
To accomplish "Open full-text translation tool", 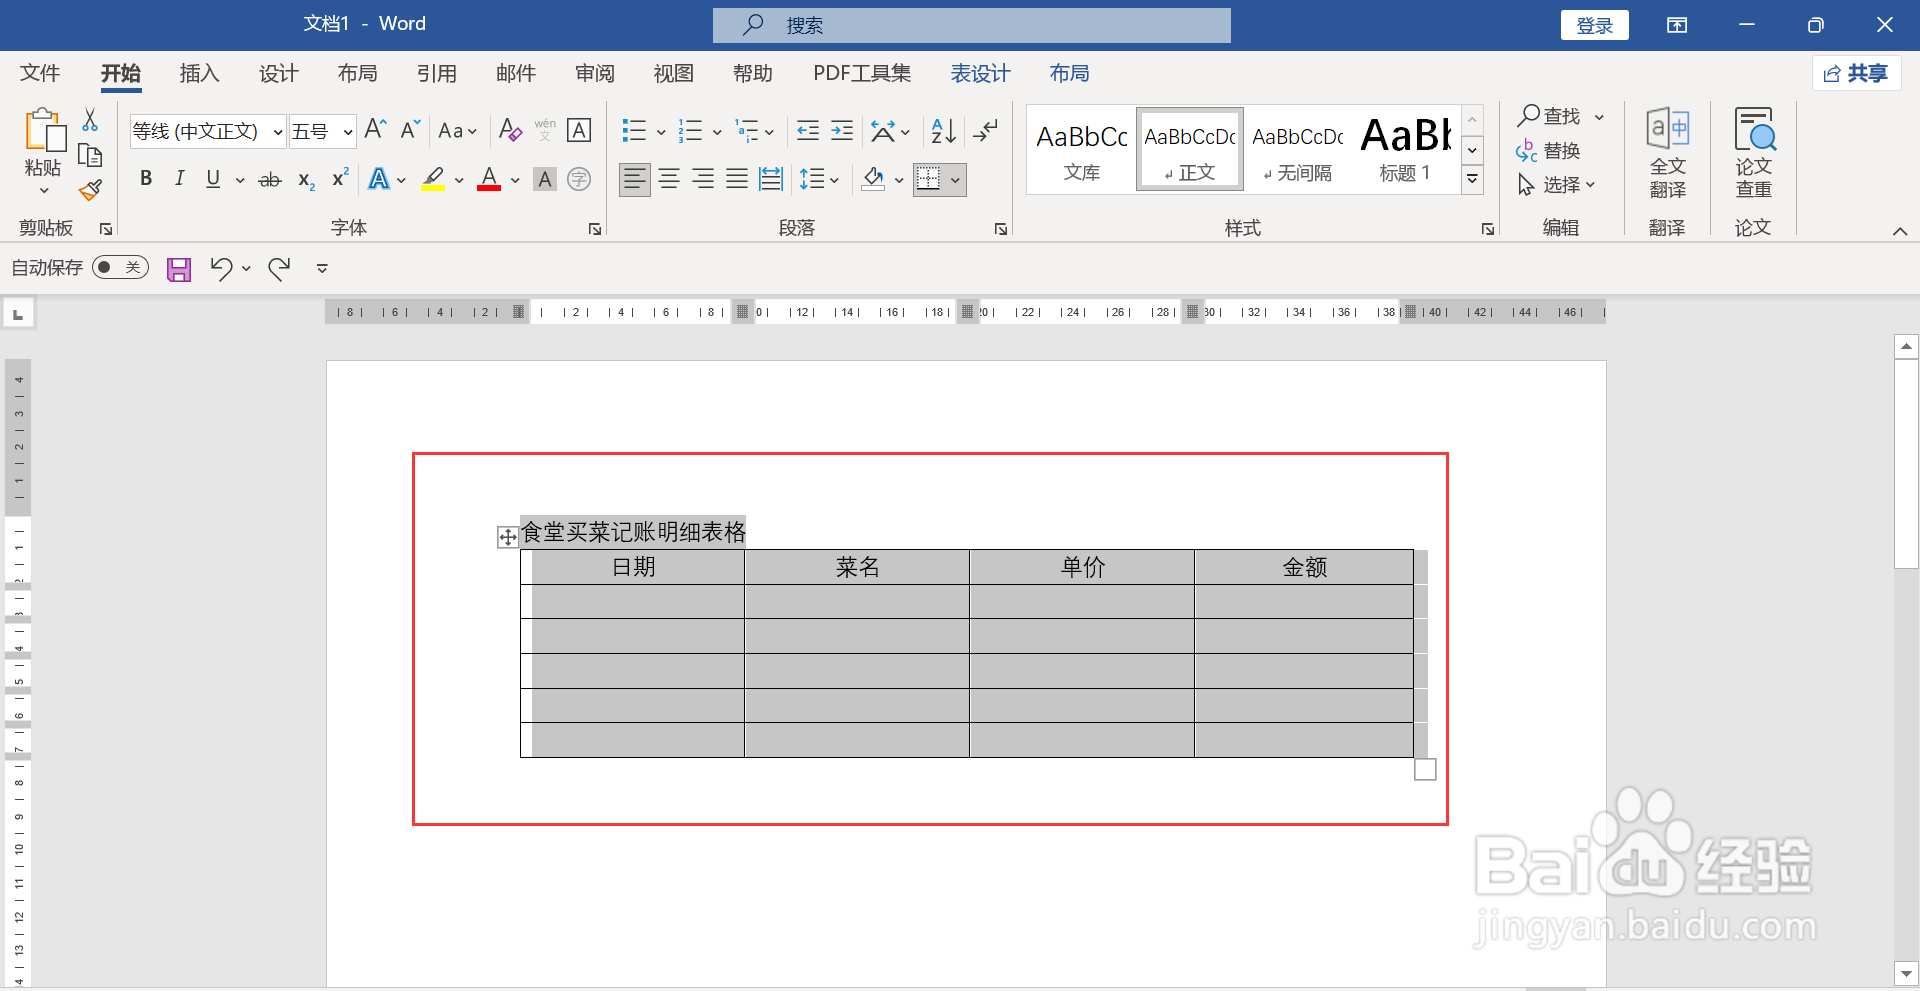I will [x=1667, y=153].
